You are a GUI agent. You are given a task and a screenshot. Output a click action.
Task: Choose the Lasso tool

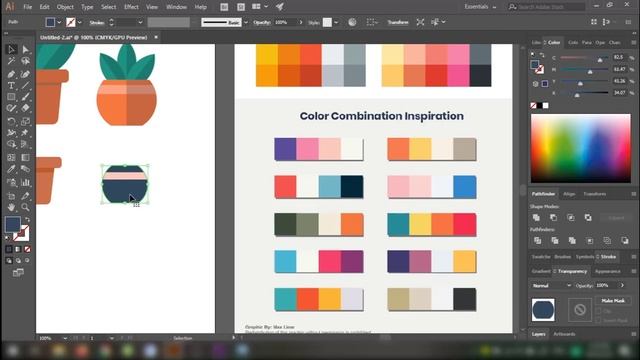click(x=25, y=61)
